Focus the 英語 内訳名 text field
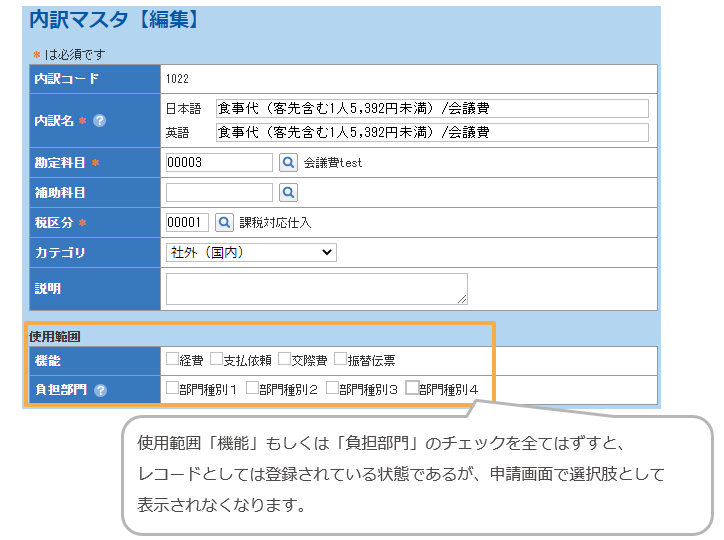 432,132
